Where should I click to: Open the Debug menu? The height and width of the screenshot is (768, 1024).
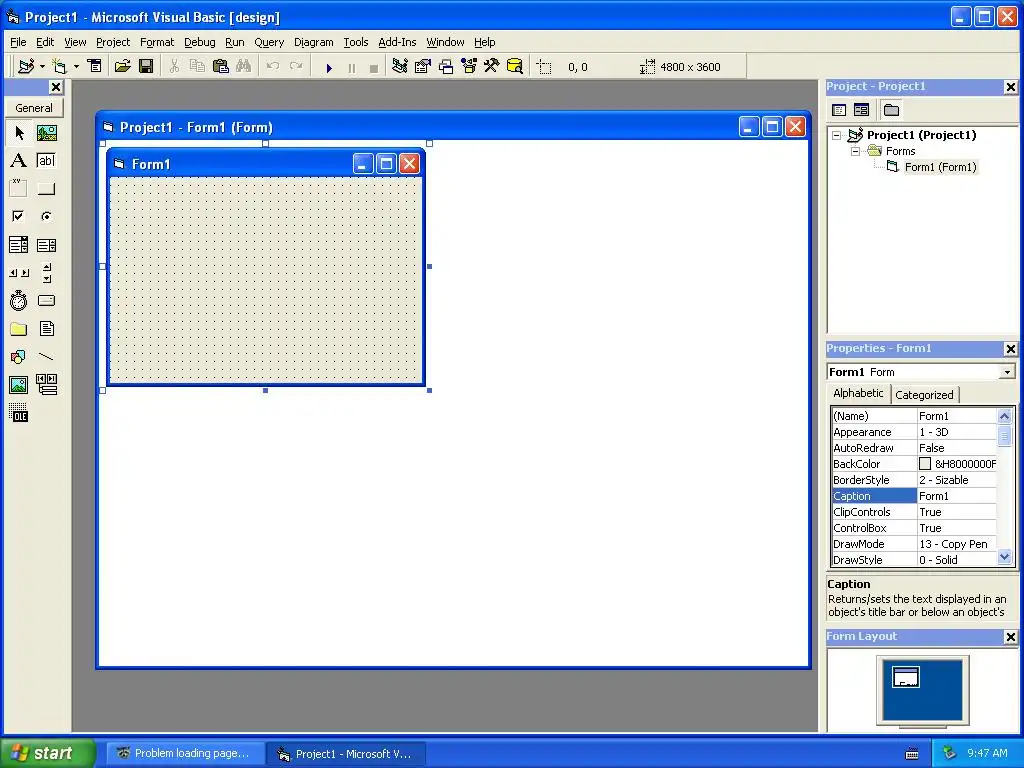pyautogui.click(x=199, y=42)
